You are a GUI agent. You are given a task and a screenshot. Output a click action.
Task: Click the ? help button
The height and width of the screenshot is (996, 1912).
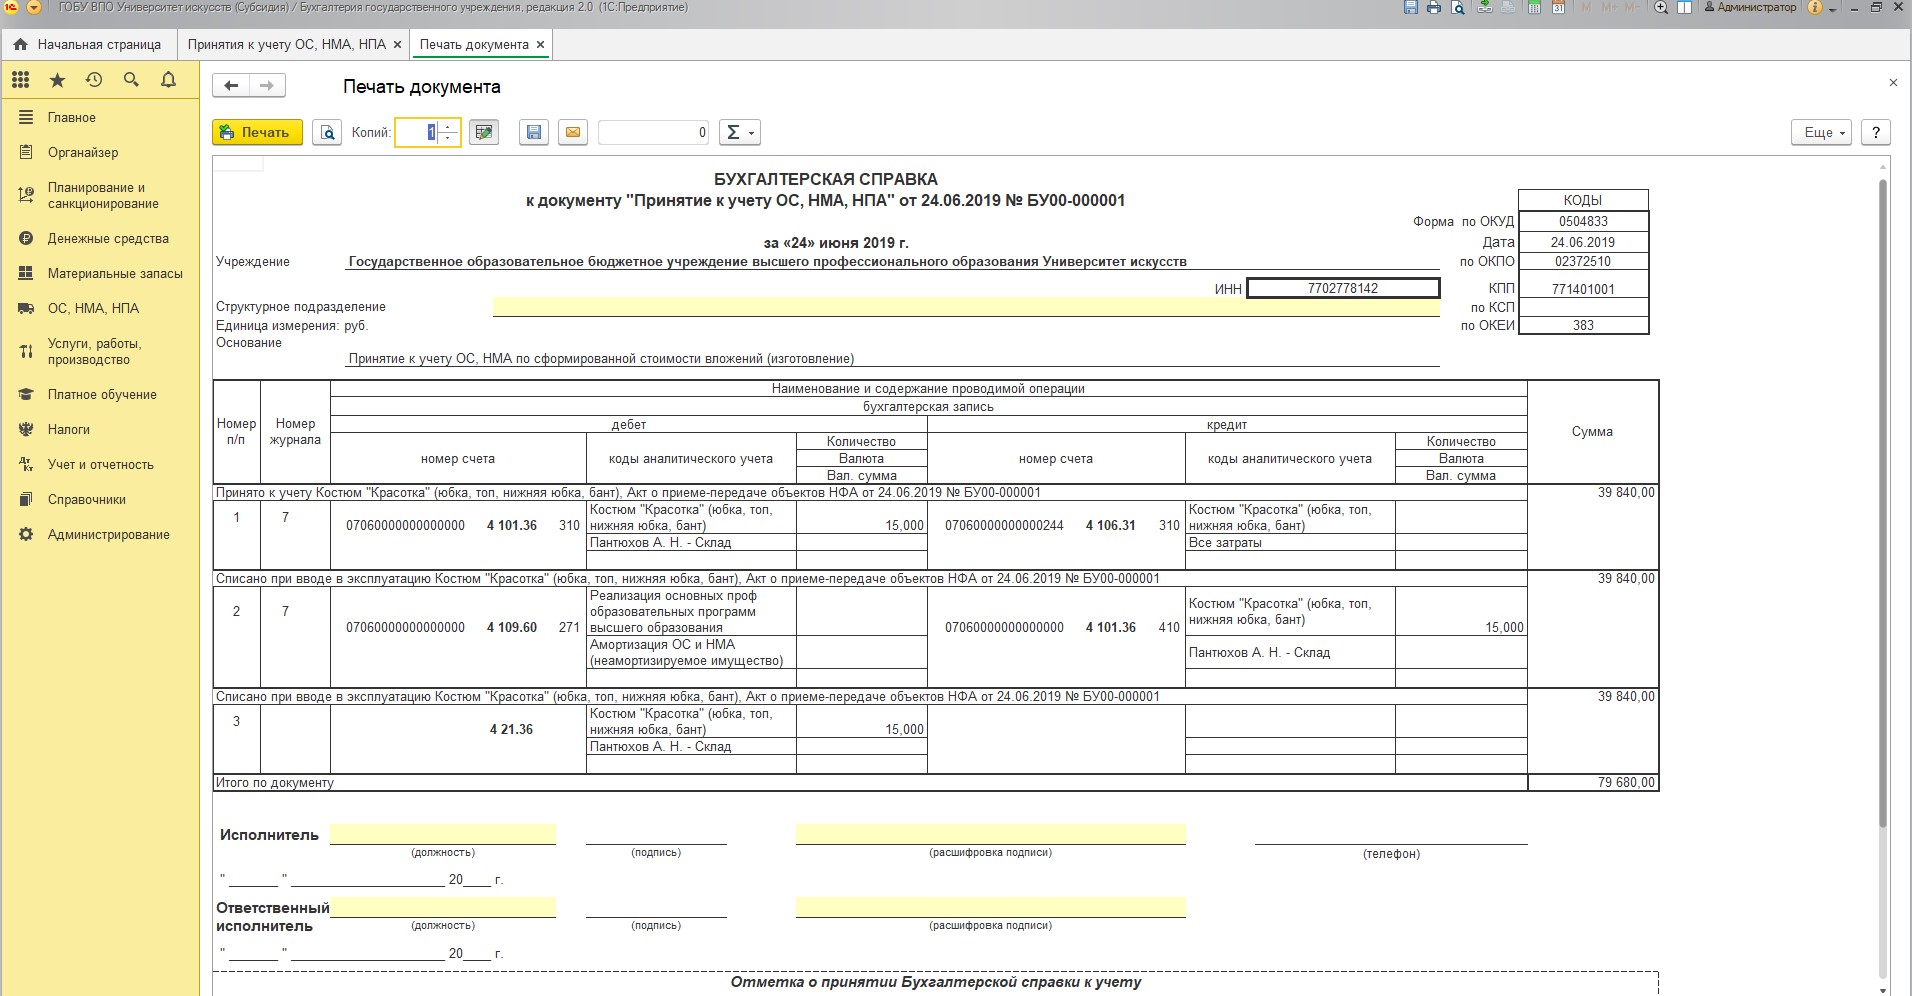[x=1876, y=132]
